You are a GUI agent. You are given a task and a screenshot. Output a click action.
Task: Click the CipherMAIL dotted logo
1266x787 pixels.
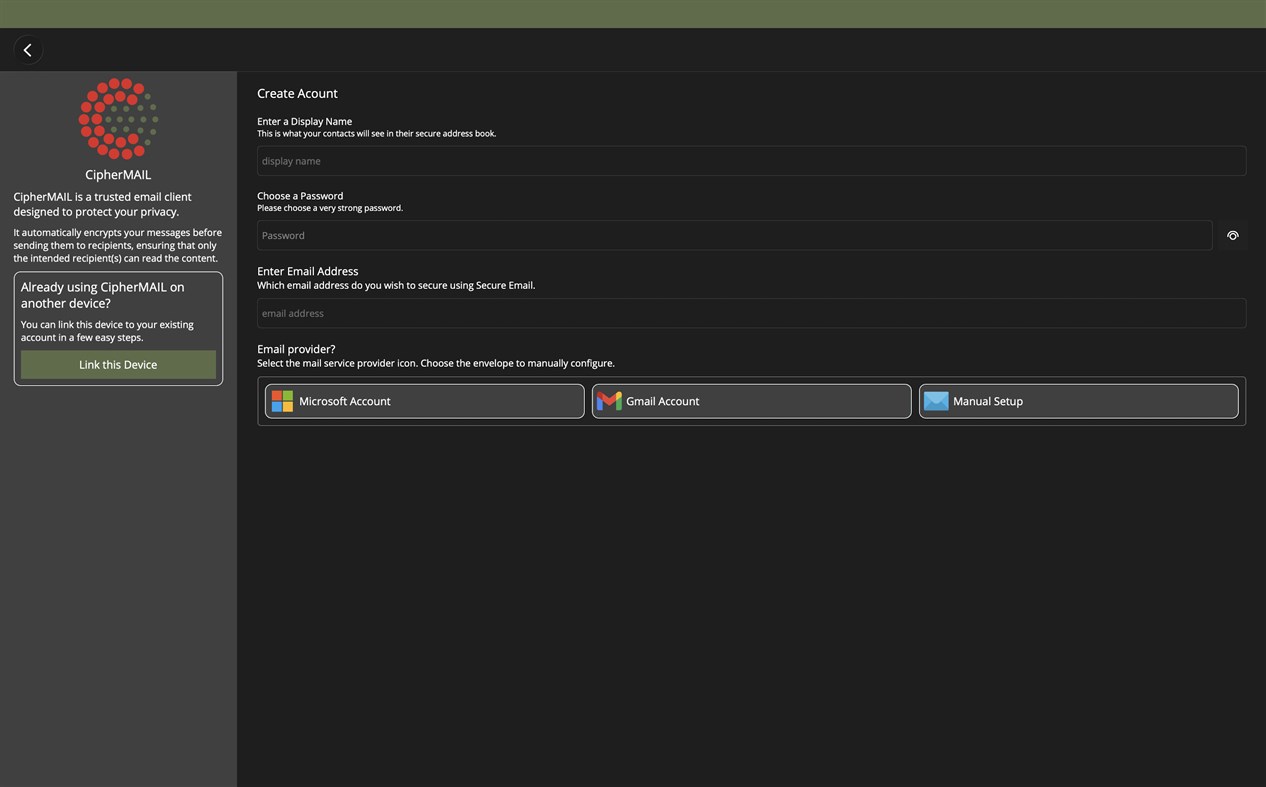(118, 118)
